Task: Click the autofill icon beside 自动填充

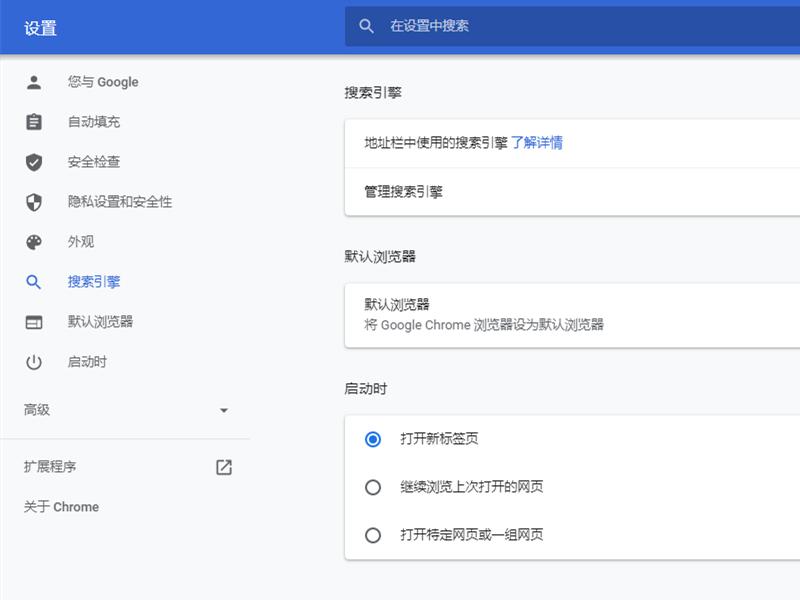Action: tap(33, 122)
